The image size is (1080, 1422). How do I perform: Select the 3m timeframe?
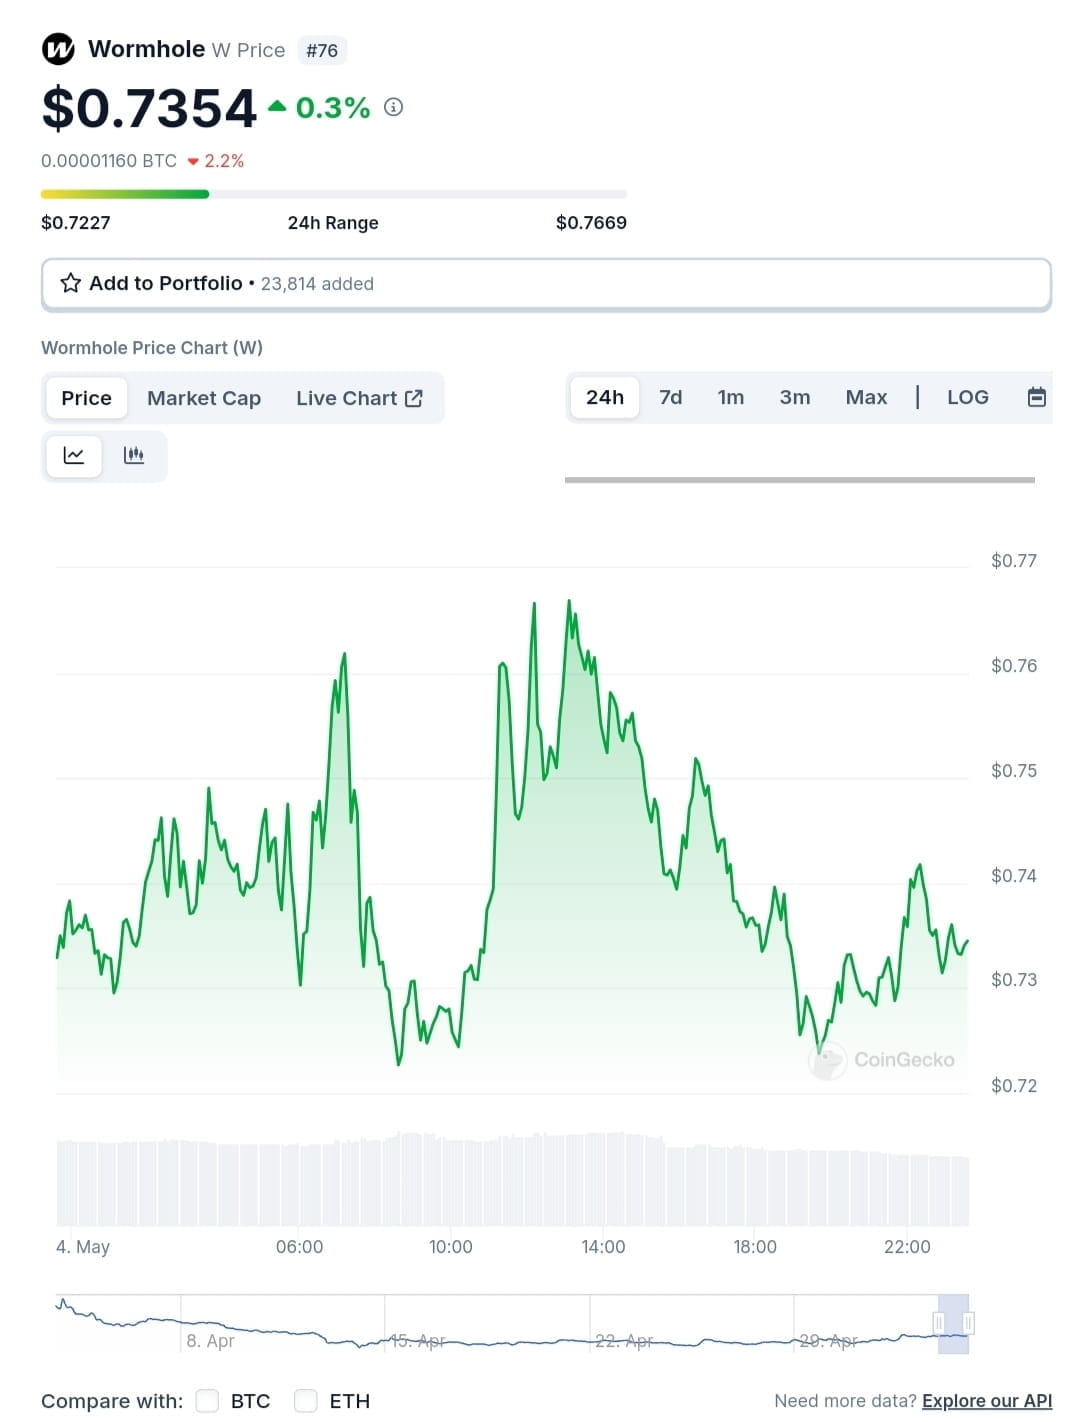coord(794,397)
